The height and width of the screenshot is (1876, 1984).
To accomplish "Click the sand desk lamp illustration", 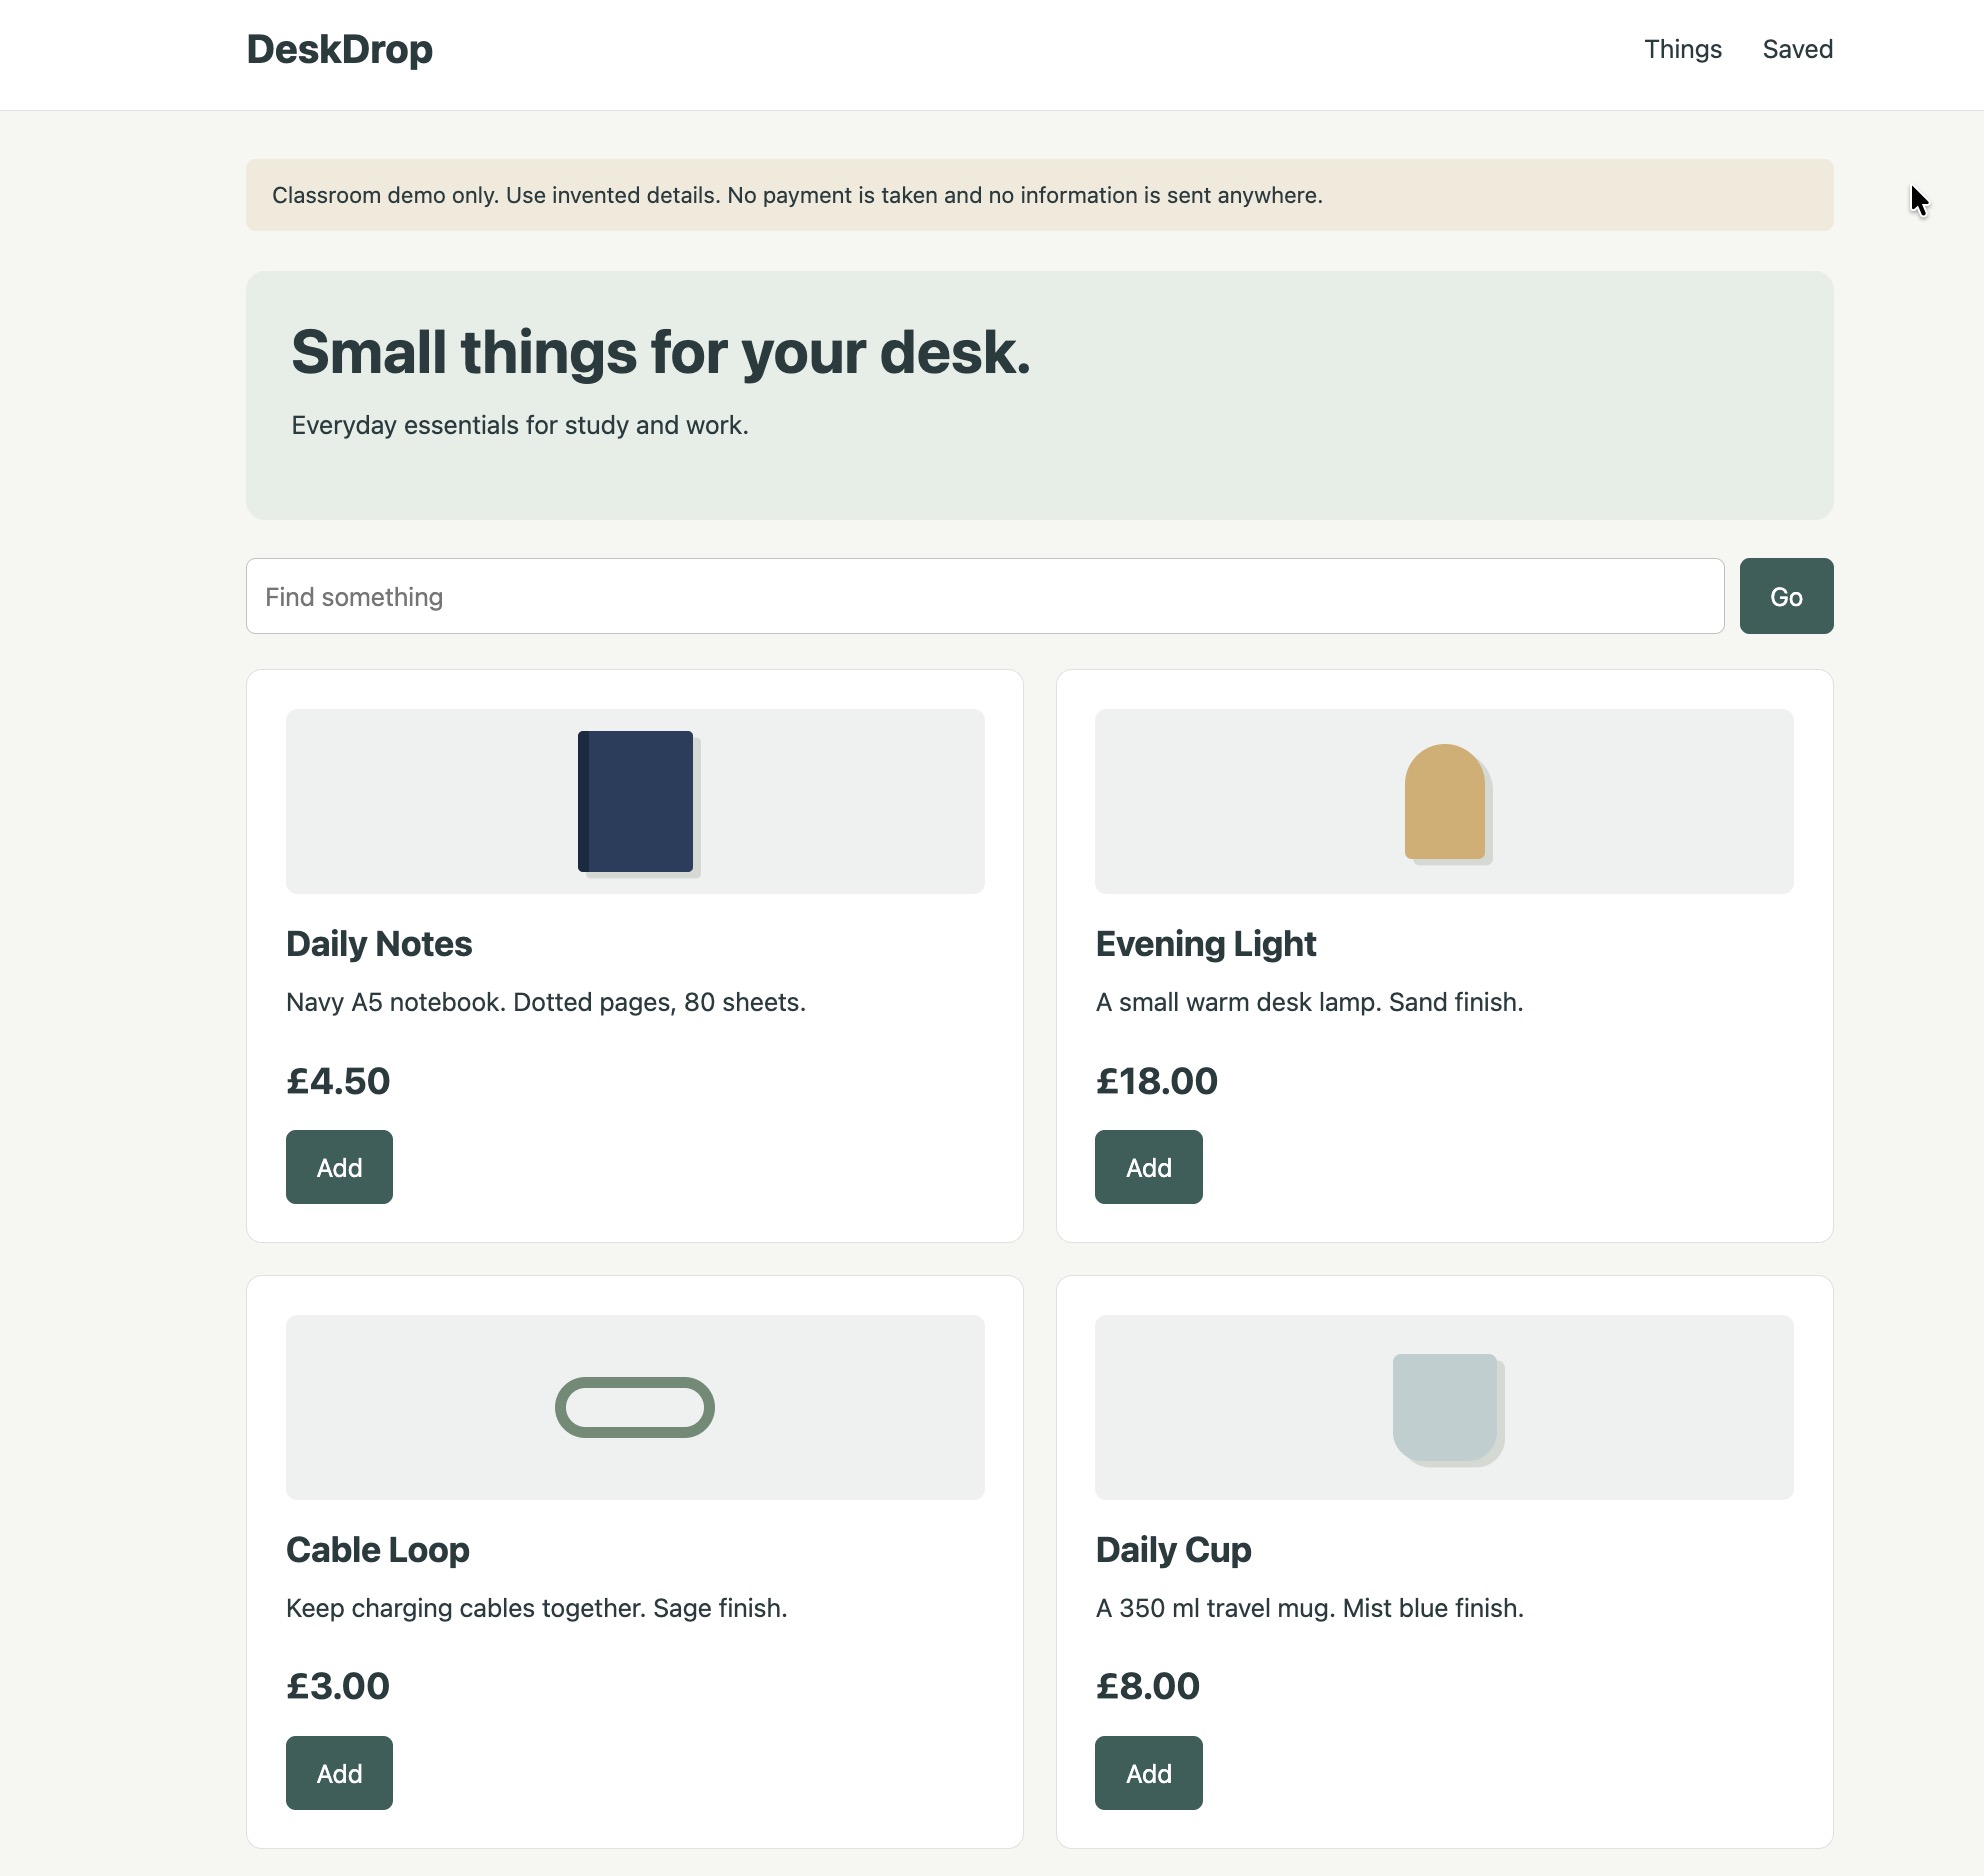I will [1447, 803].
